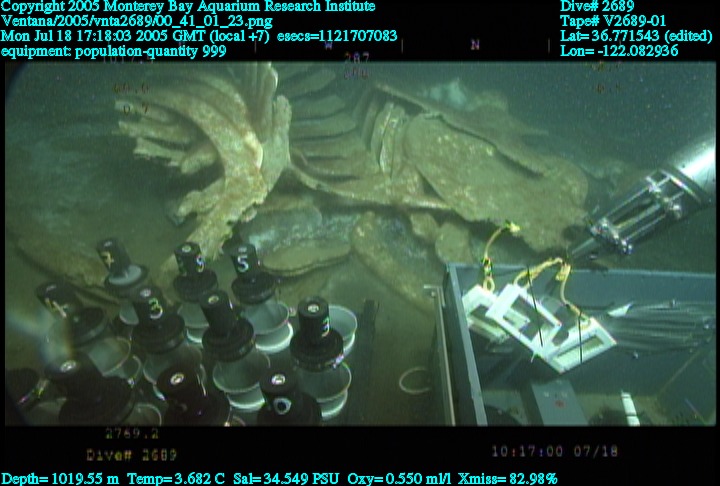Click the Depth=1019.55 m reading

pyautogui.click(x=59, y=478)
